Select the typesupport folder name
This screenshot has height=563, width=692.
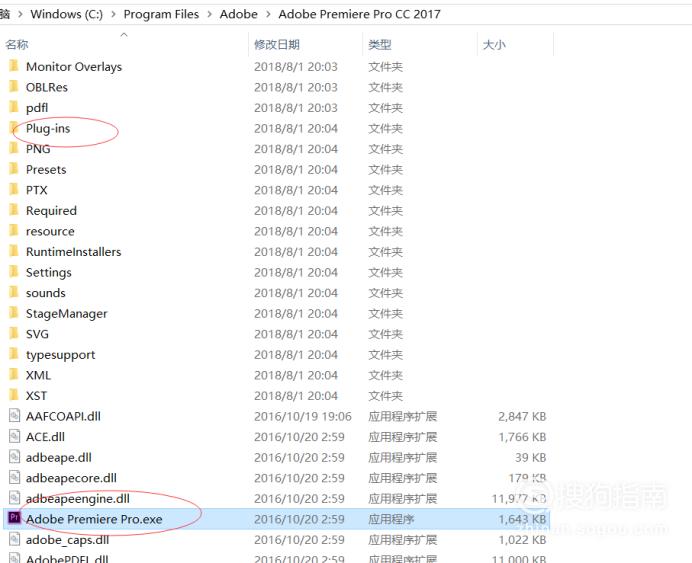point(60,355)
